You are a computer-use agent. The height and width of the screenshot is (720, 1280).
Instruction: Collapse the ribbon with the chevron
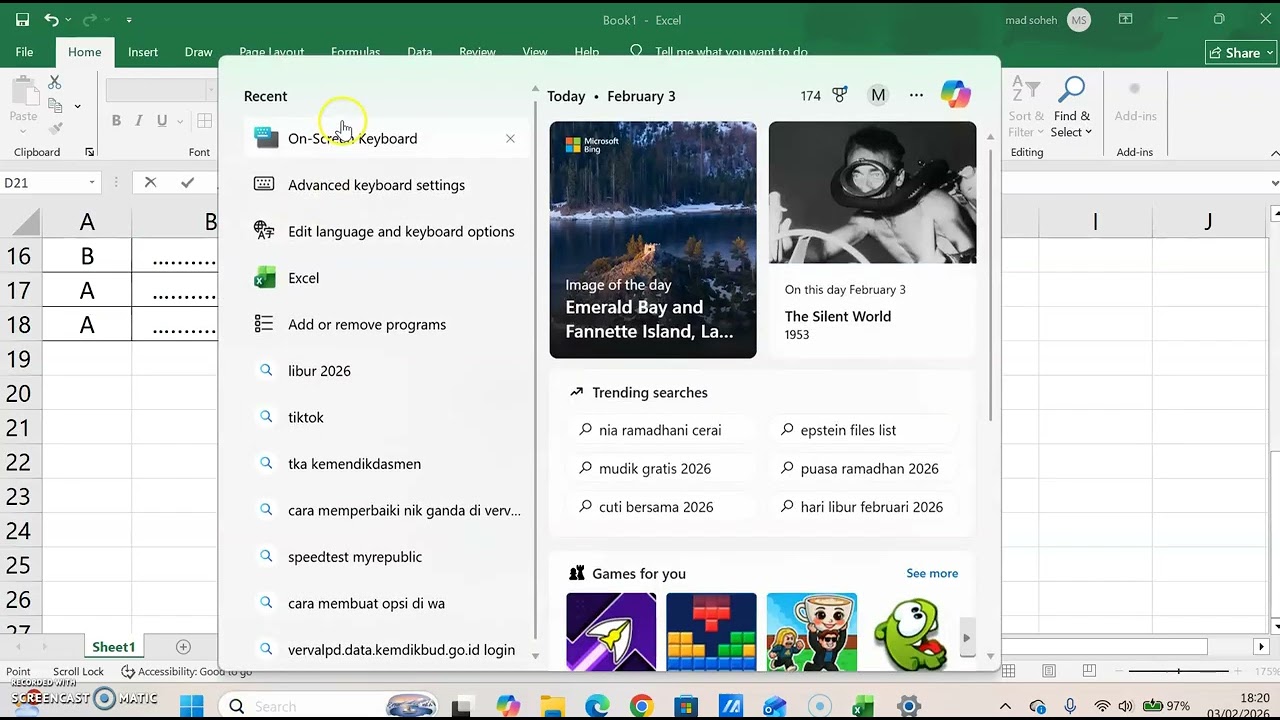1274,152
